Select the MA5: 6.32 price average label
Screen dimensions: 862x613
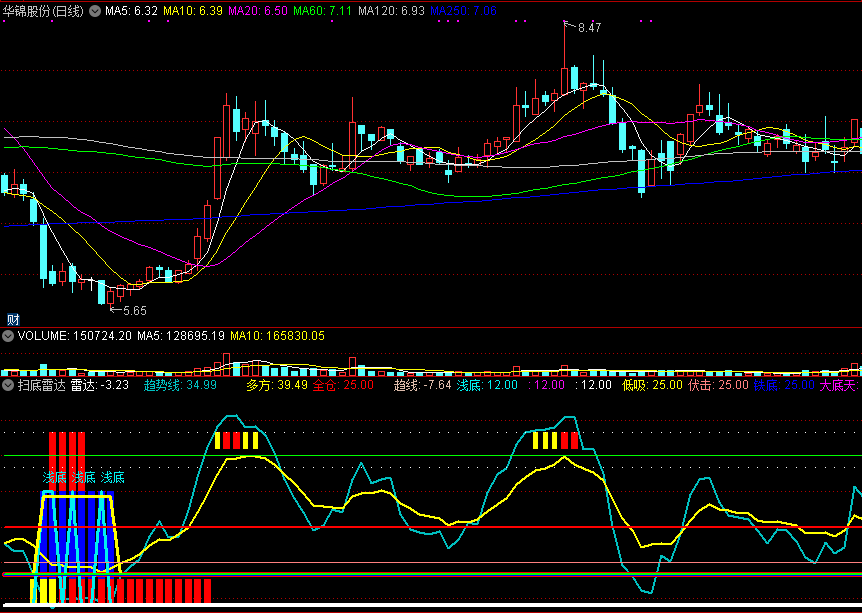click(131, 11)
